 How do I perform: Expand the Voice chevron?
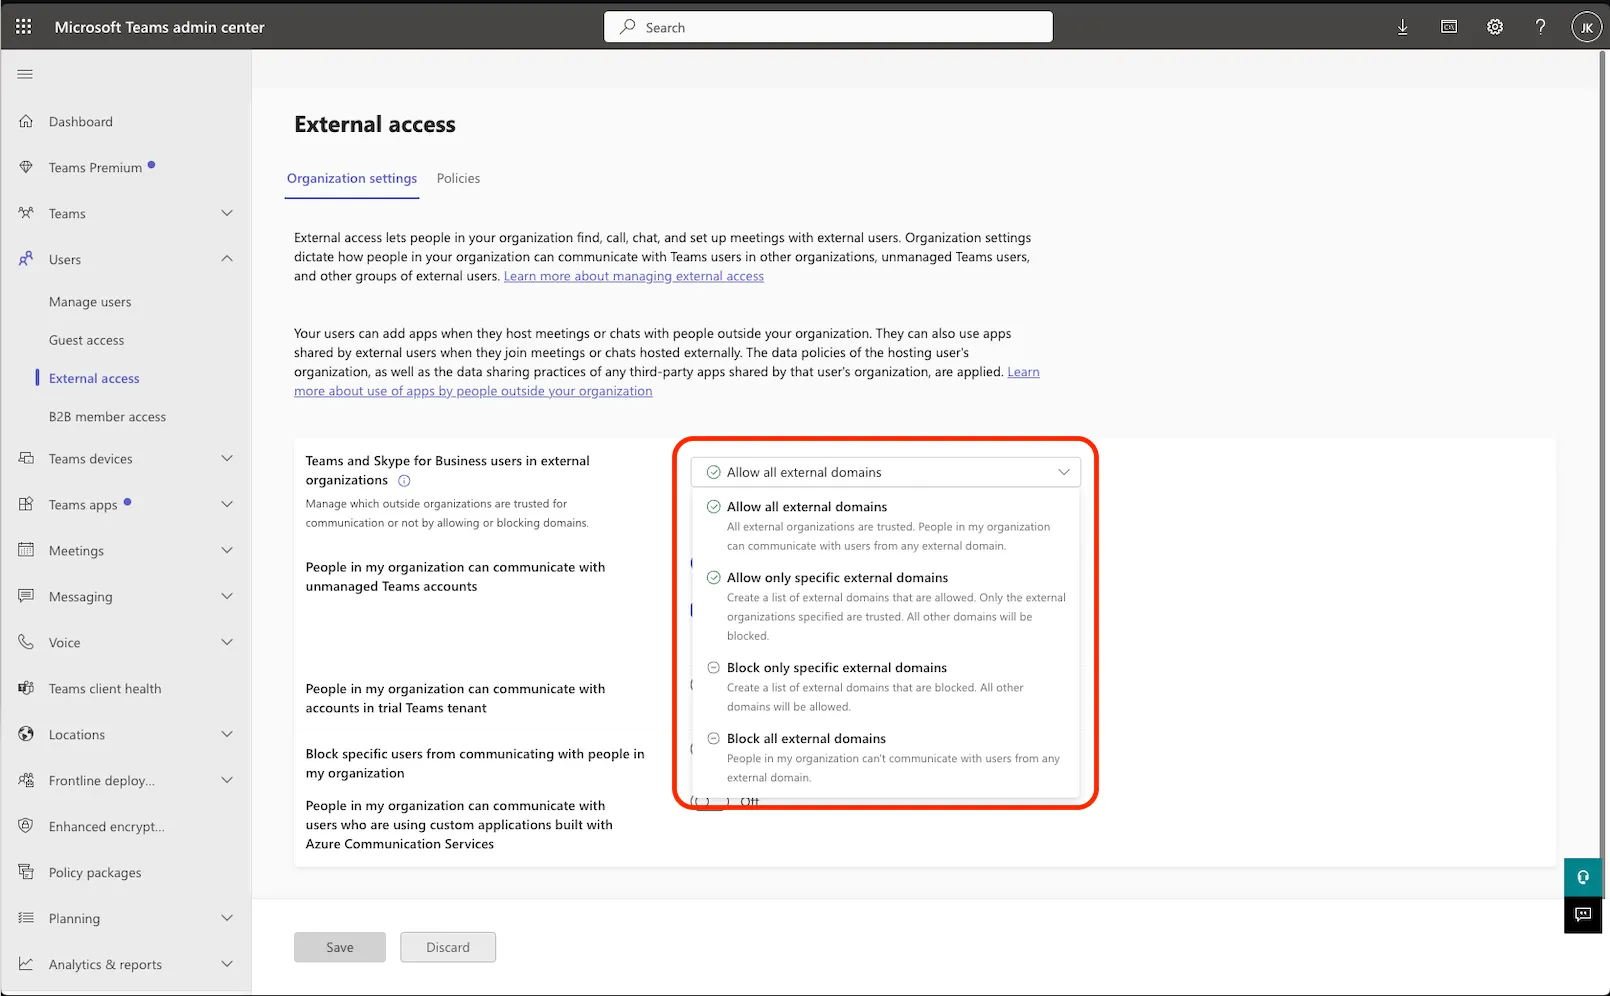tap(227, 642)
